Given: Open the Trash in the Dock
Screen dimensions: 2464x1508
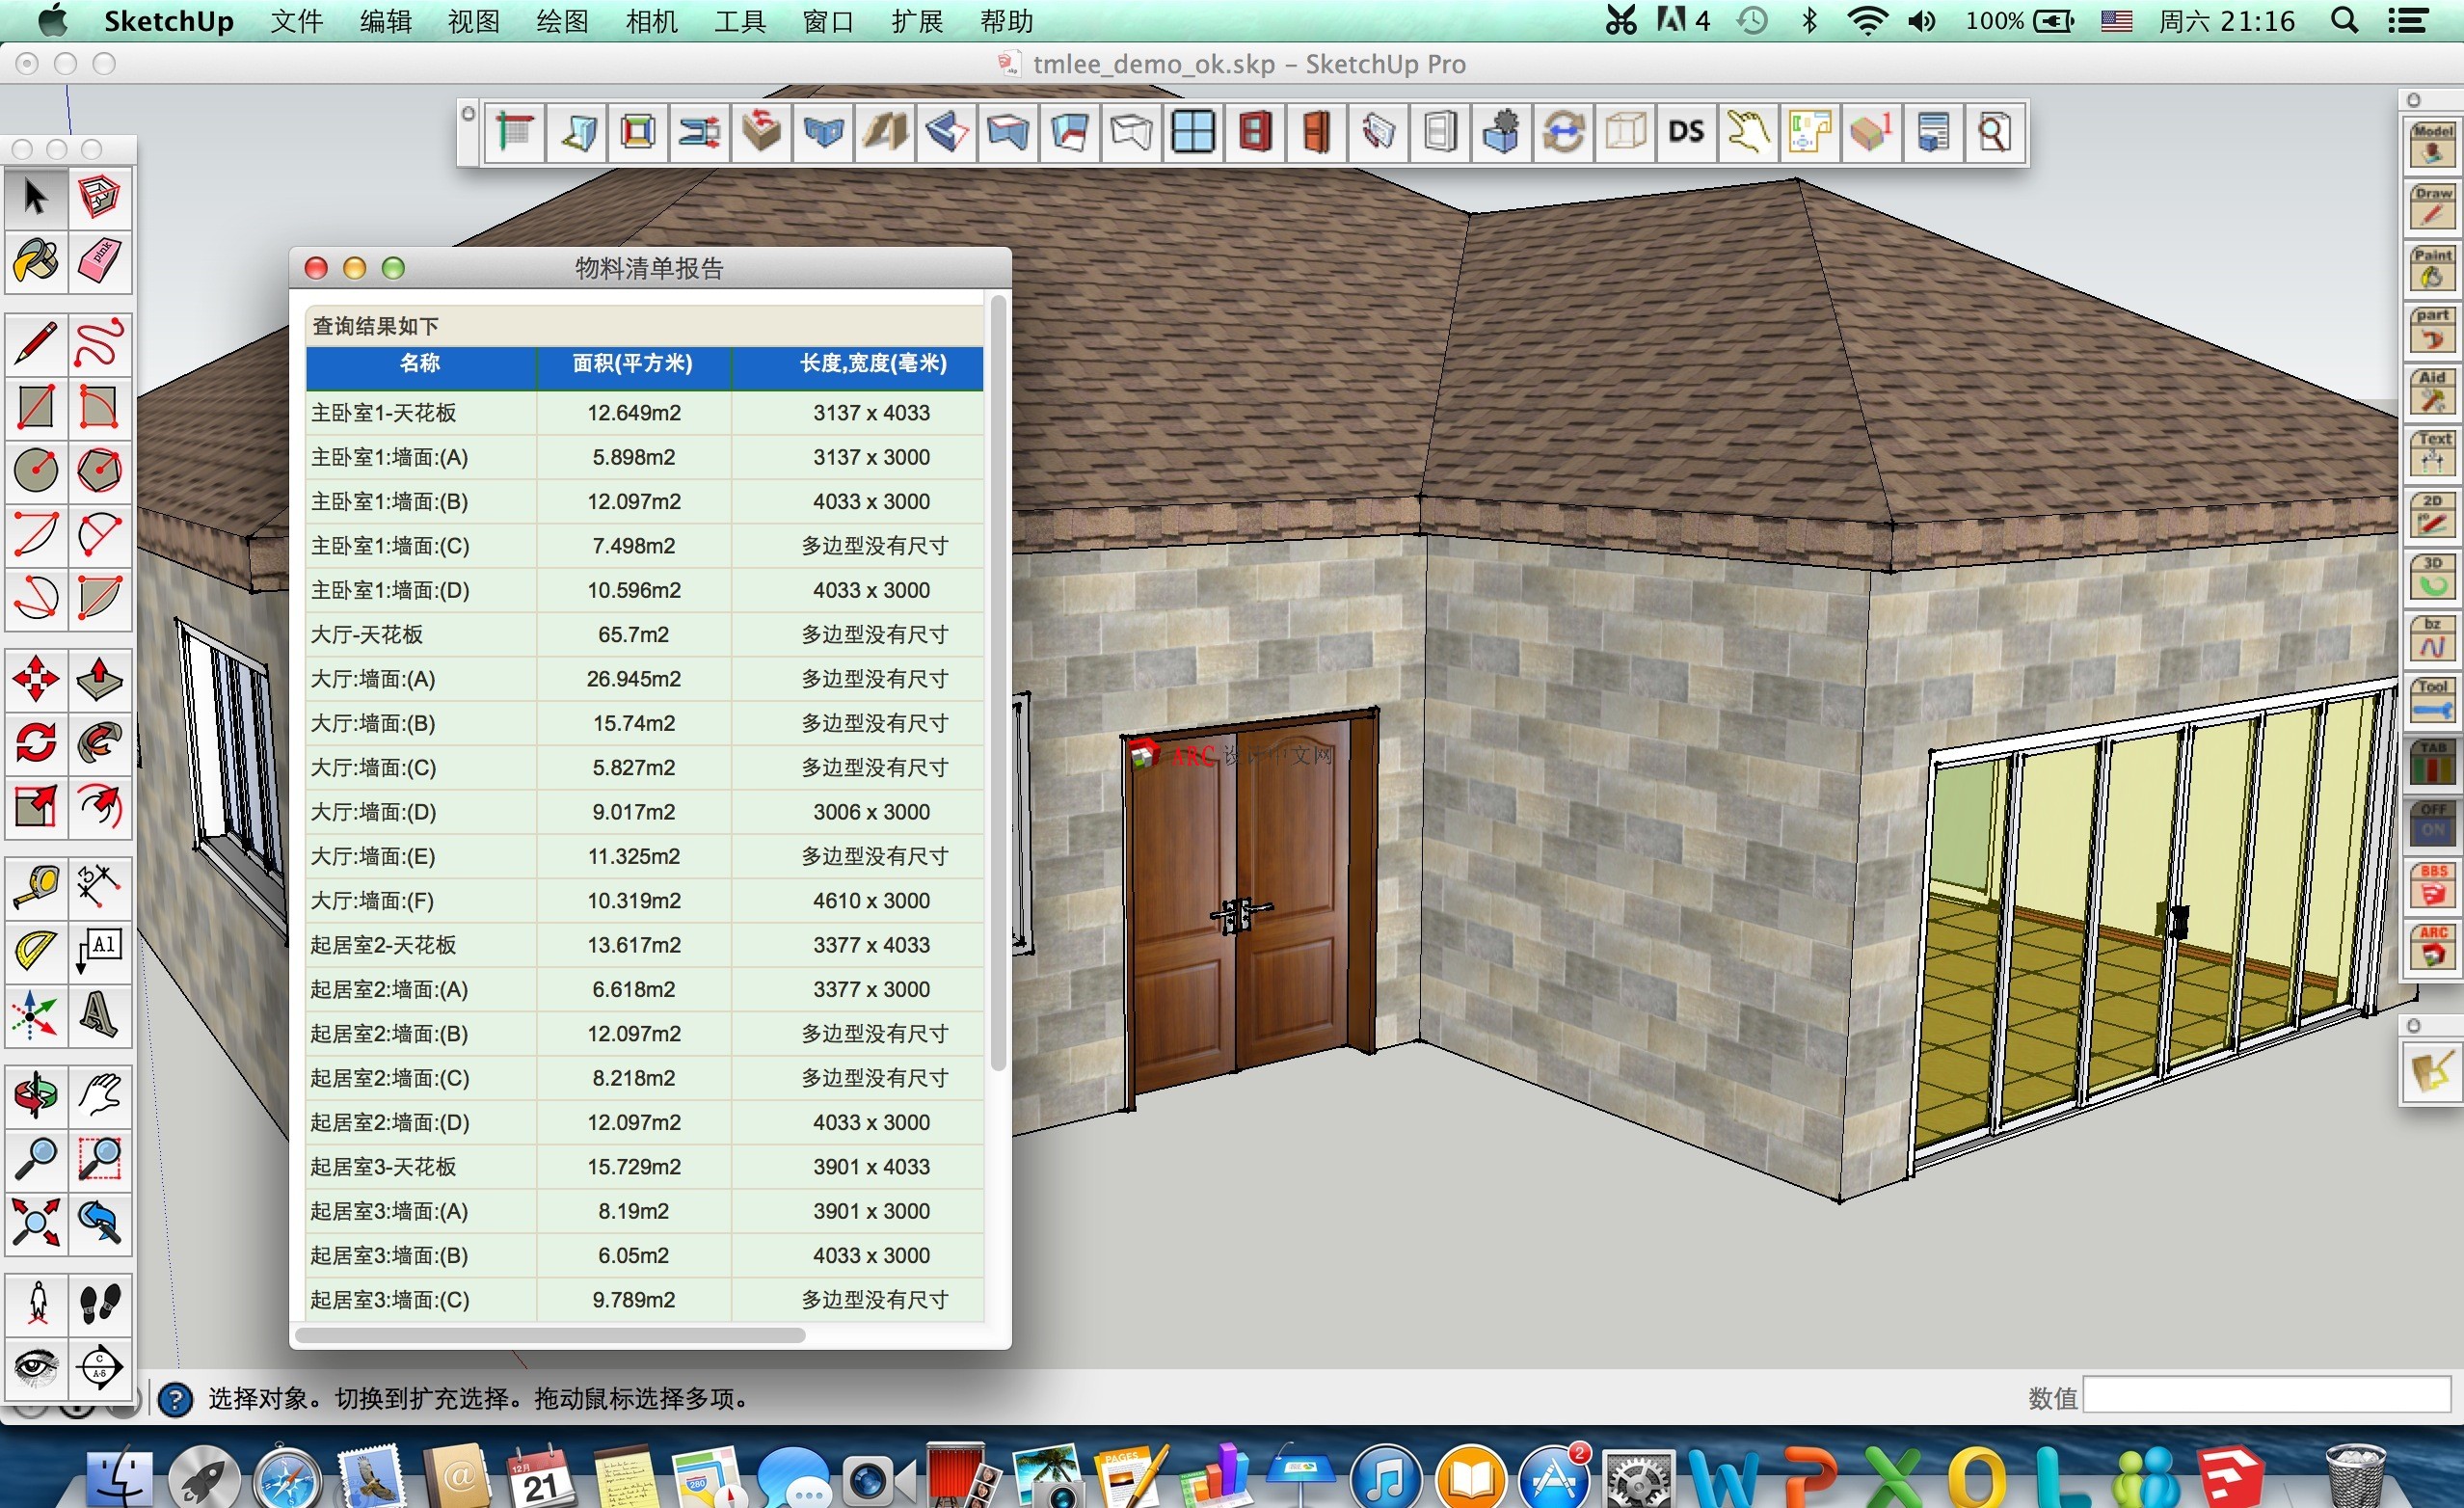Looking at the screenshot, I should pos(2355,1476).
